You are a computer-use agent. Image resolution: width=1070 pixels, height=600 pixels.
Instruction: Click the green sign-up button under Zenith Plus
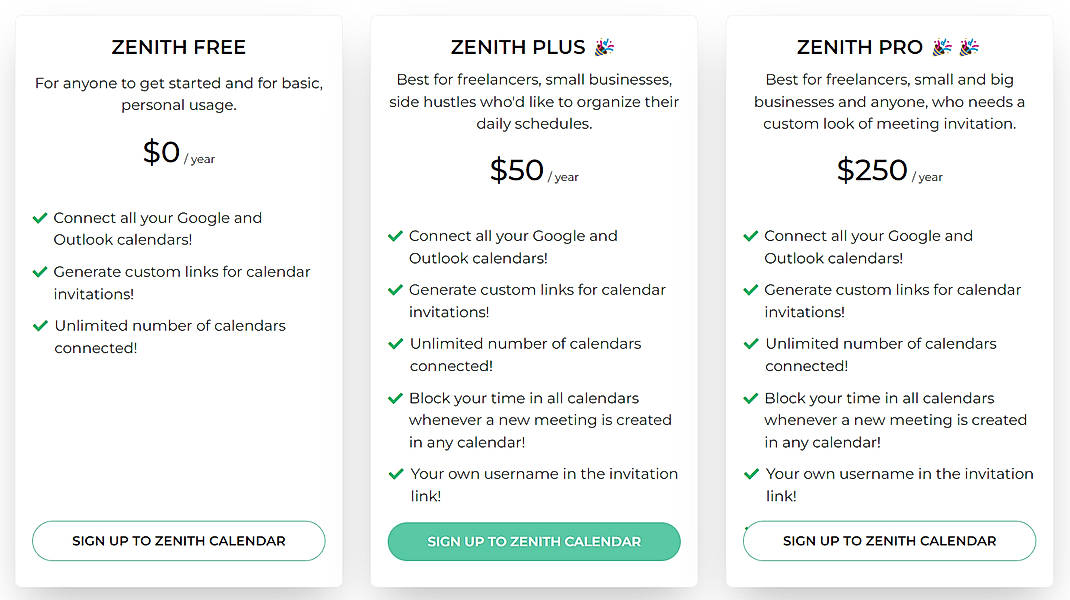pyautogui.click(x=533, y=541)
